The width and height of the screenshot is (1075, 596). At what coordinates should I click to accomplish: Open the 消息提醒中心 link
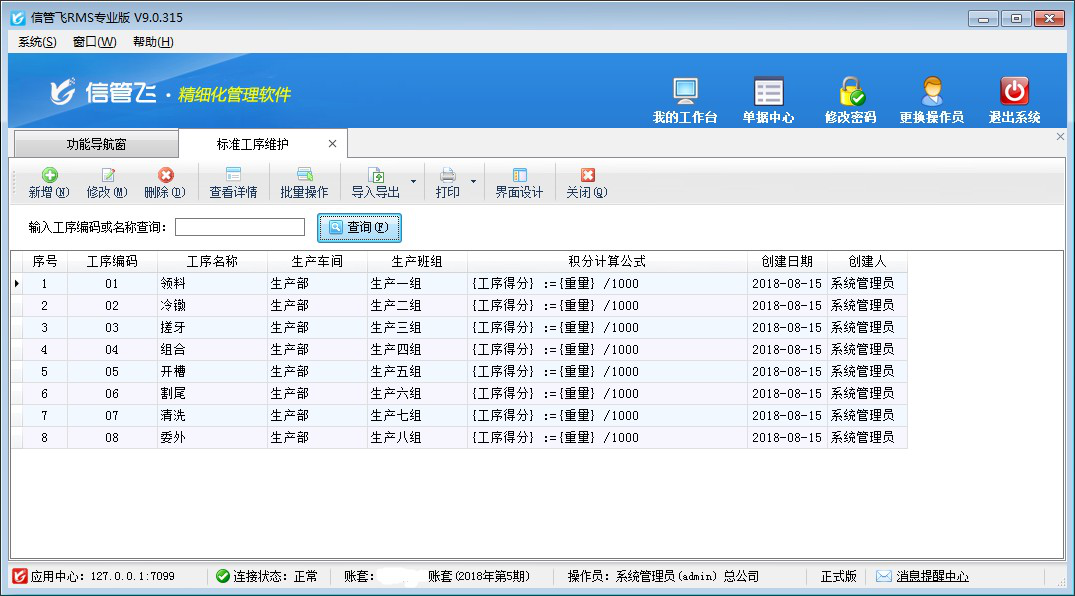coord(932,577)
